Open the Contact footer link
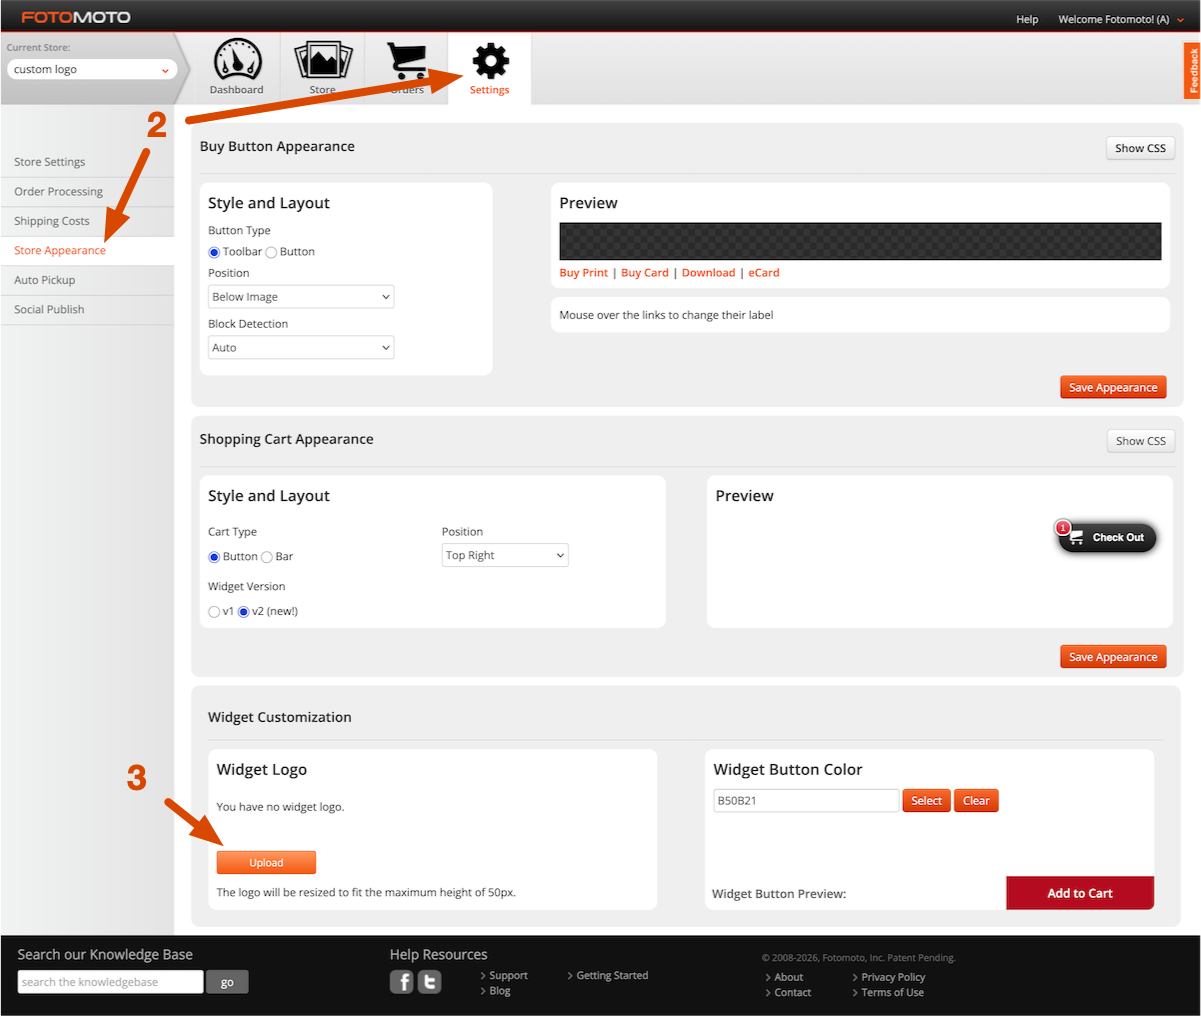The image size is (1201, 1017). tap(792, 992)
